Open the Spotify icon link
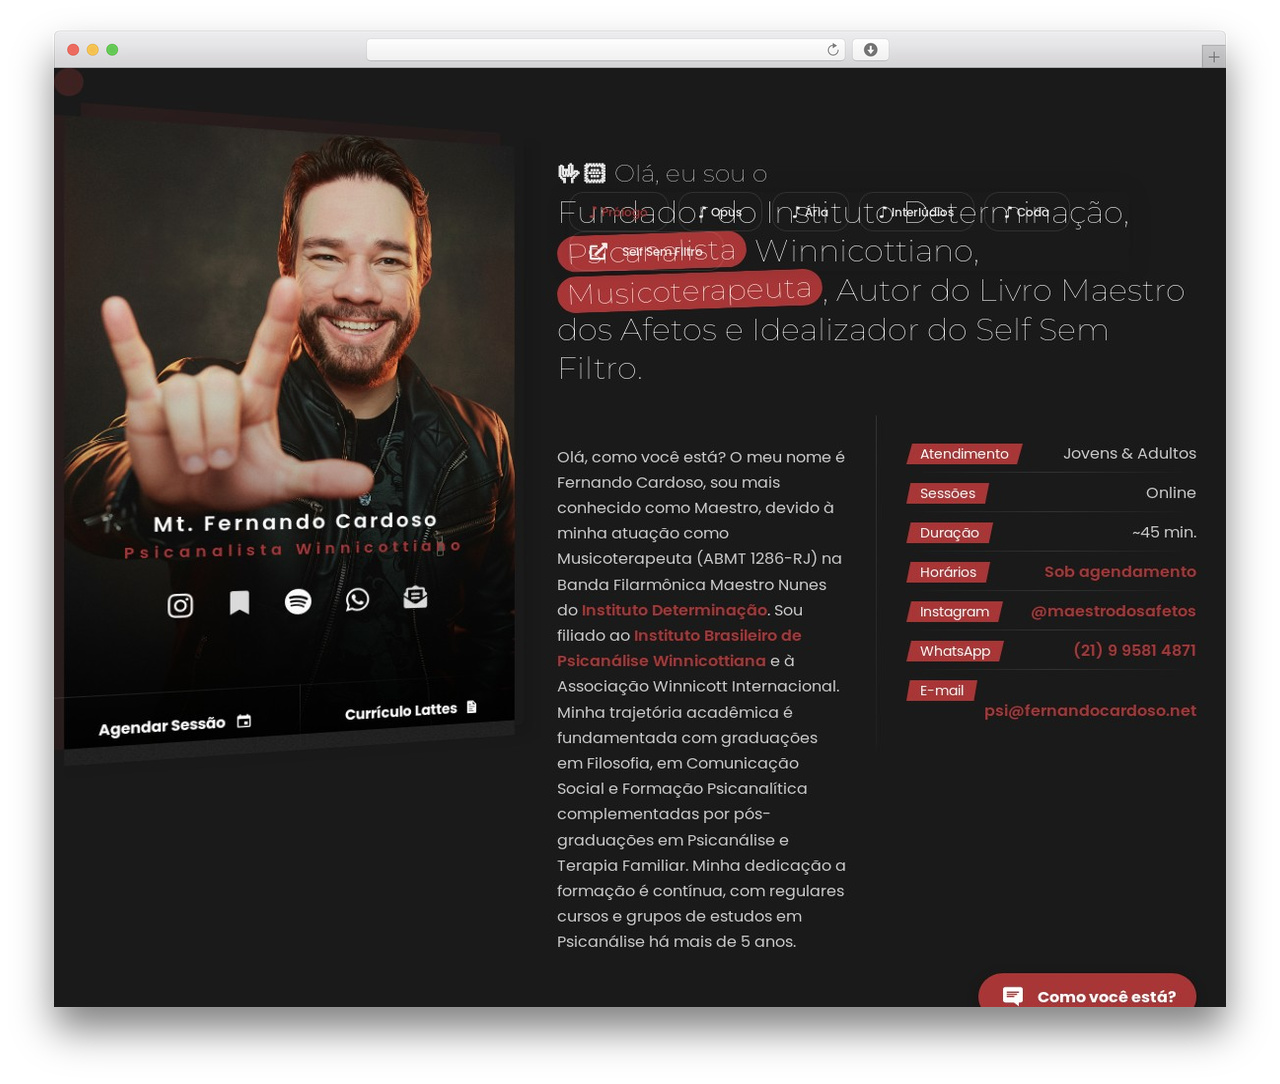 point(298,601)
